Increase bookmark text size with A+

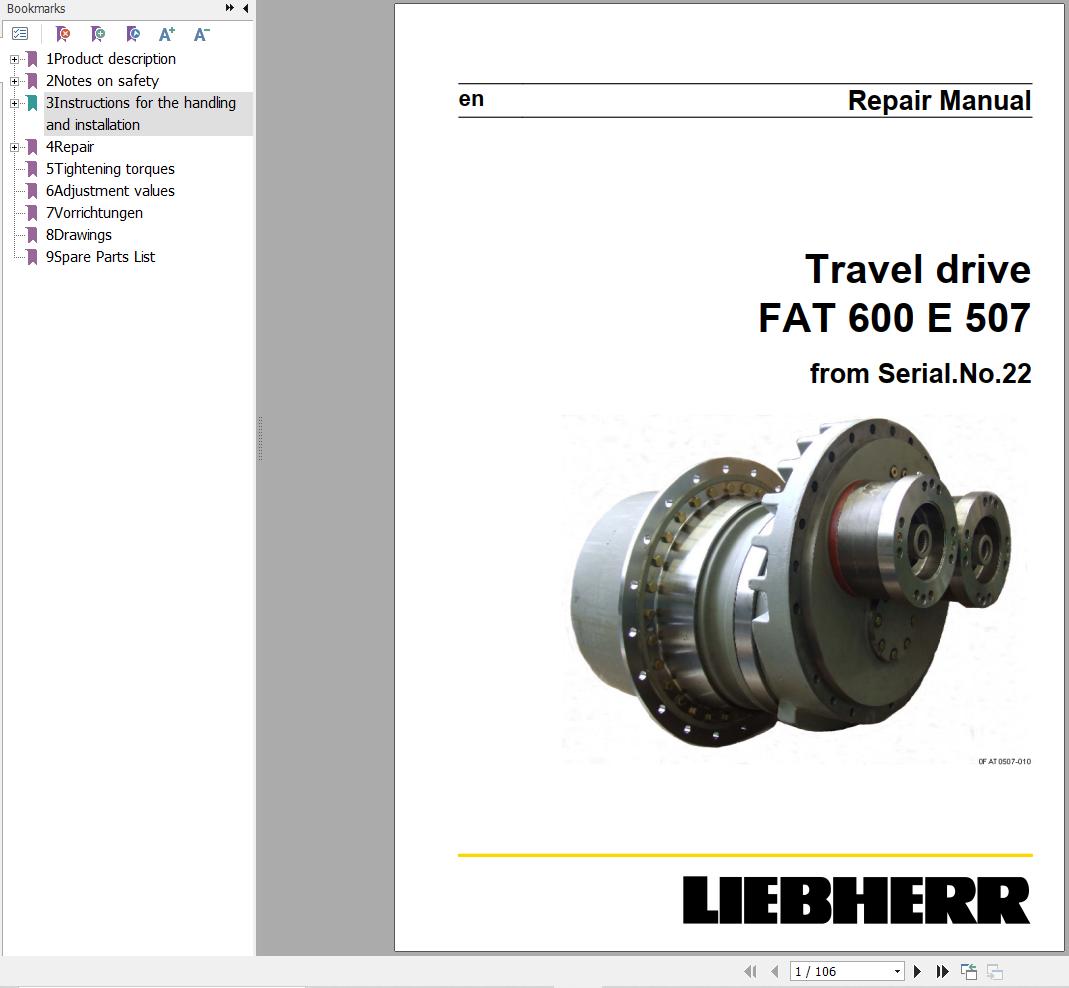(167, 33)
